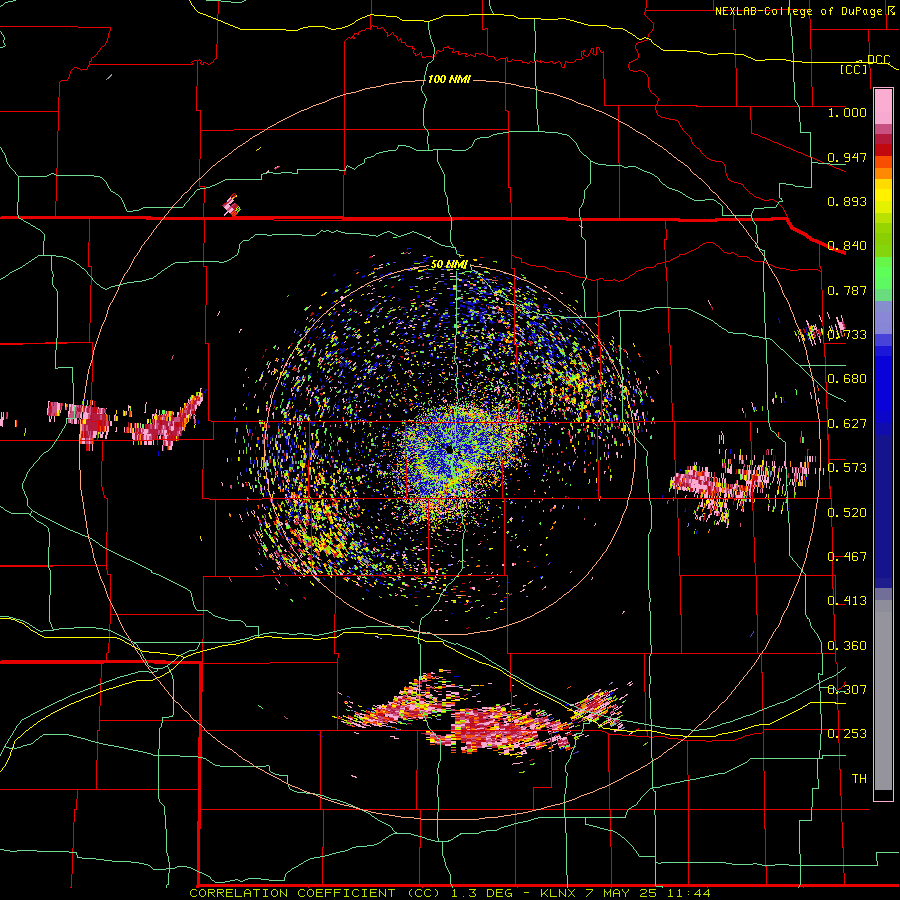Image resolution: width=900 pixels, height=900 pixels.
Task: Click the light pink top segment of color bar
Action: point(883,106)
